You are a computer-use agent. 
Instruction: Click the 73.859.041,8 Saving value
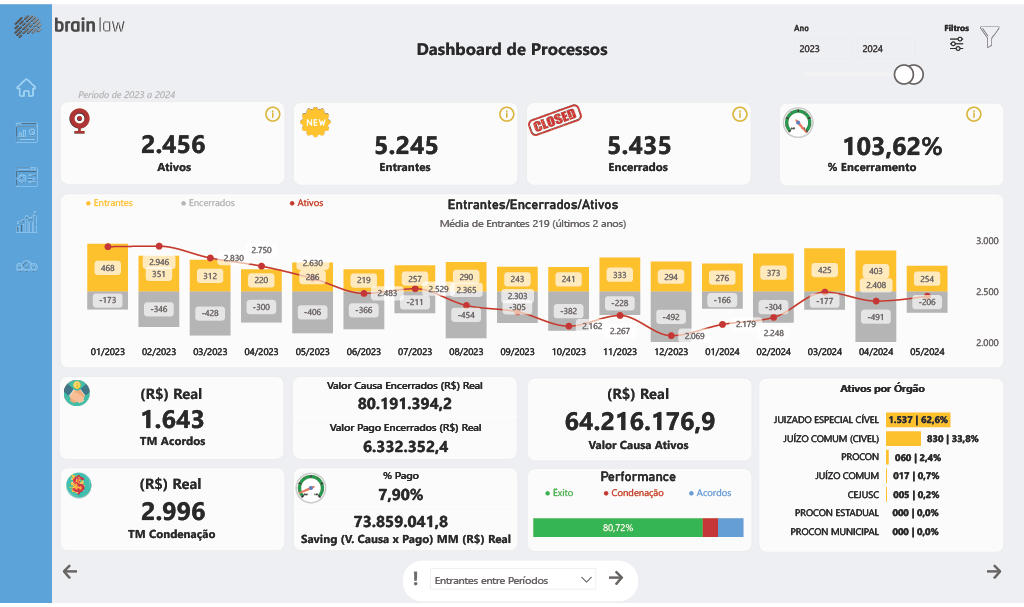401,521
